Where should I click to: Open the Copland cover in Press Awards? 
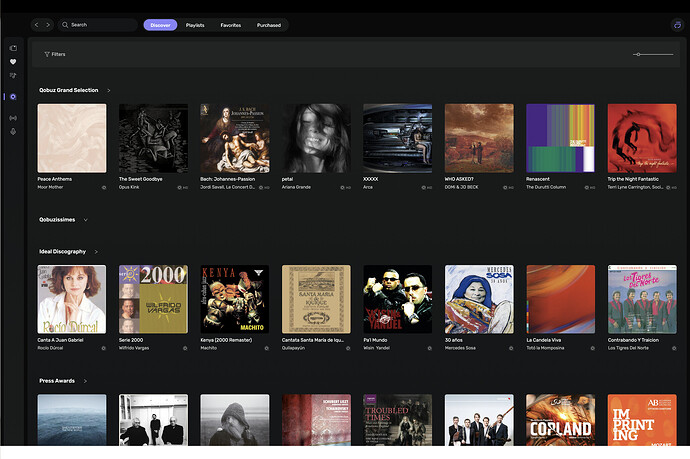[x=561, y=420]
